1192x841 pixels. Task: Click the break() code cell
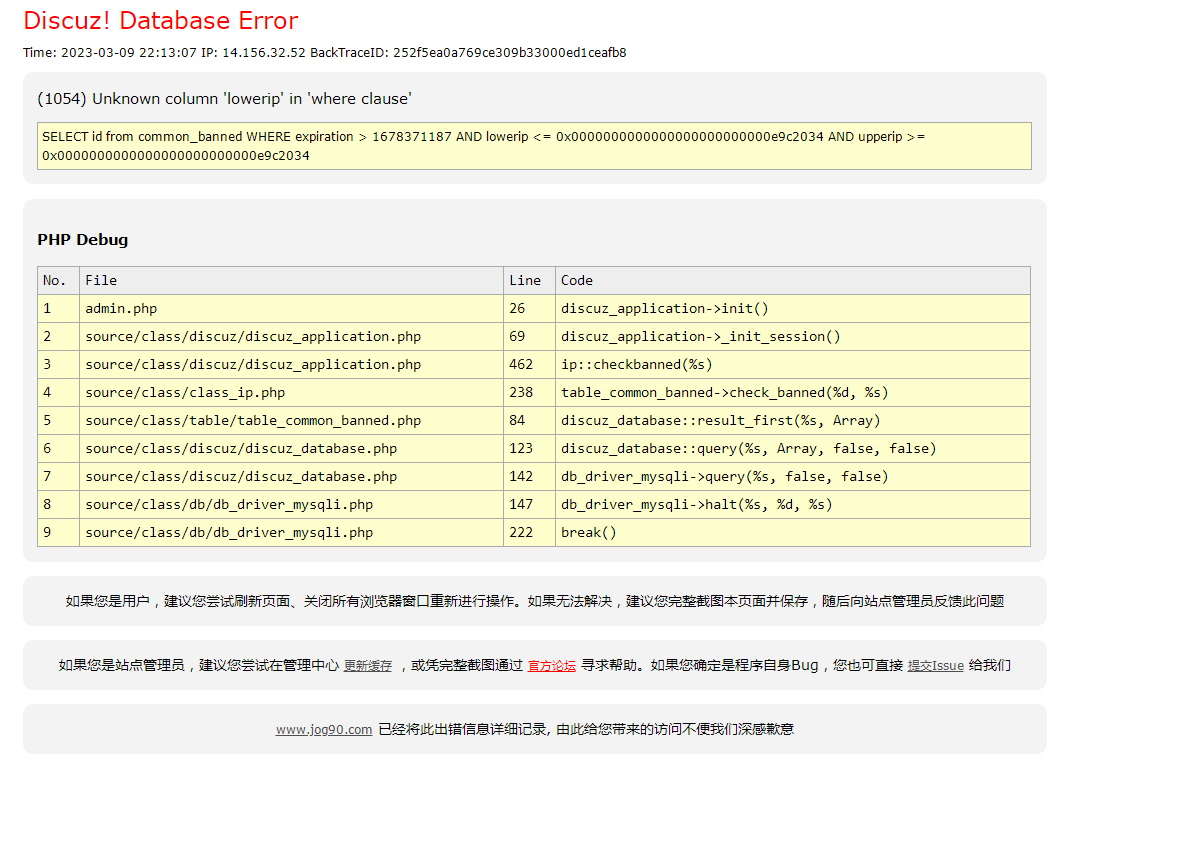589,533
